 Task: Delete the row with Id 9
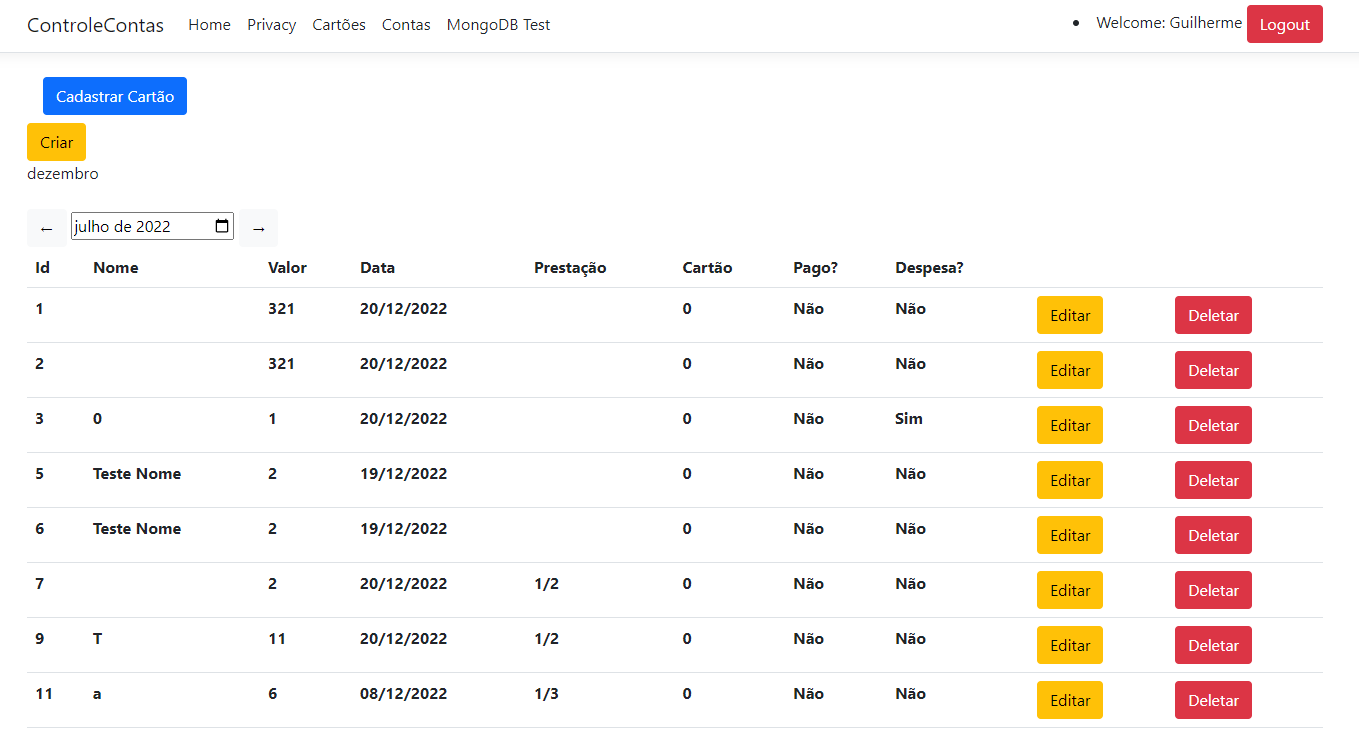(1213, 645)
